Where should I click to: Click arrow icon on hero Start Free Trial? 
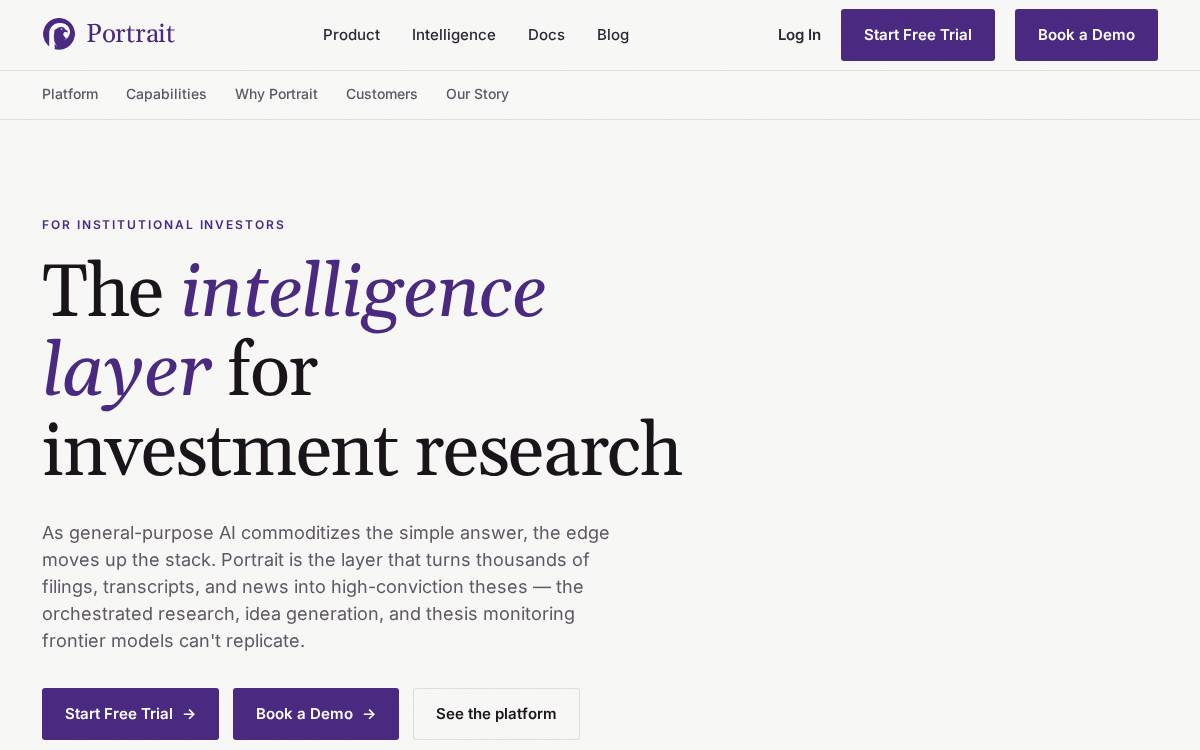point(189,714)
